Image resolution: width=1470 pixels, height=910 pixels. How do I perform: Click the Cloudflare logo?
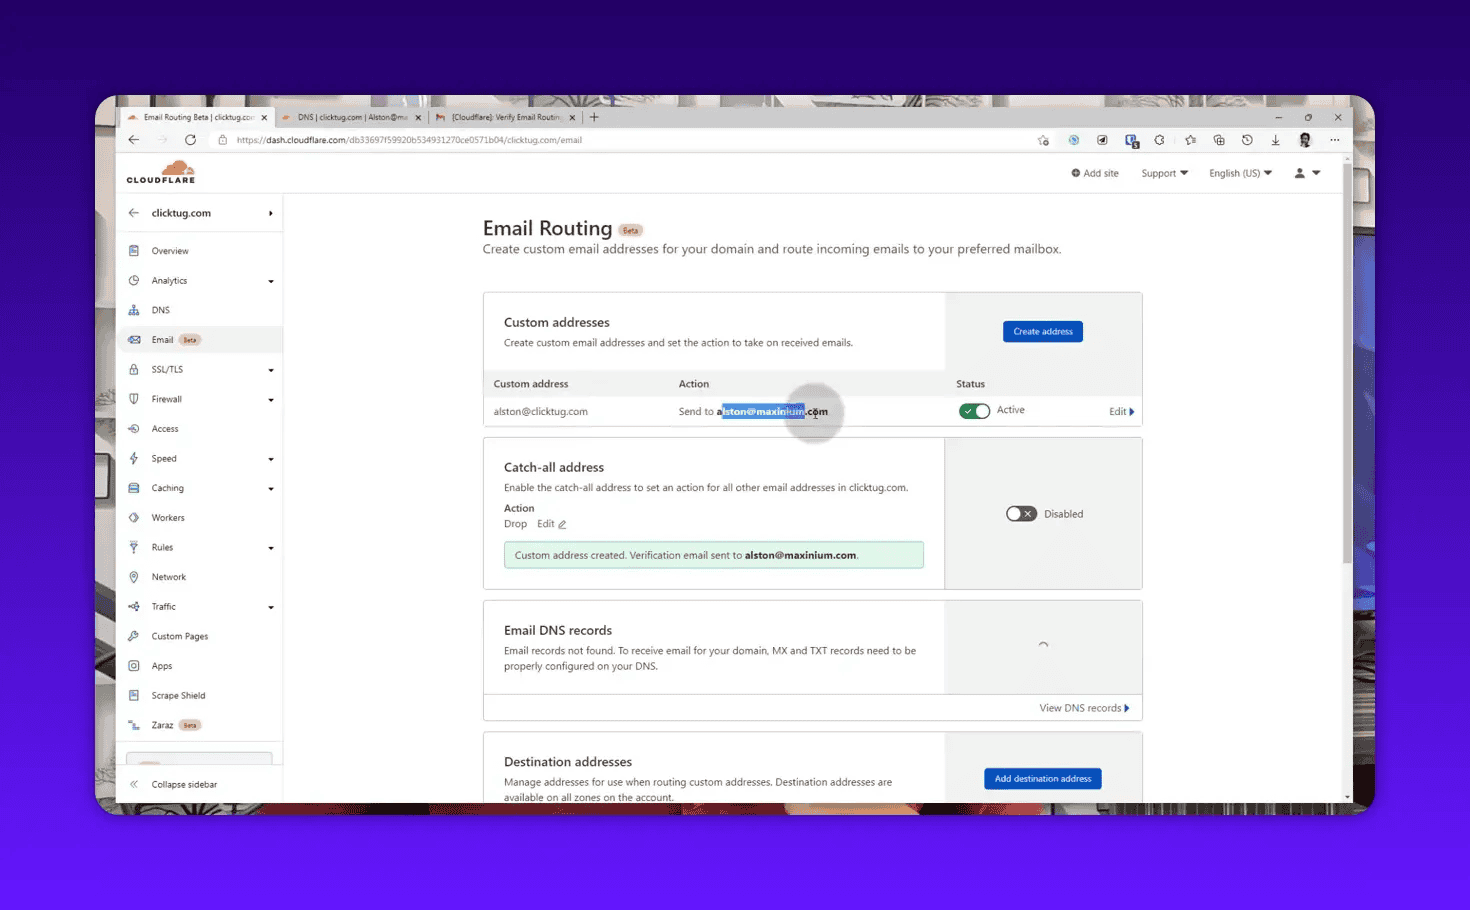pyautogui.click(x=160, y=171)
